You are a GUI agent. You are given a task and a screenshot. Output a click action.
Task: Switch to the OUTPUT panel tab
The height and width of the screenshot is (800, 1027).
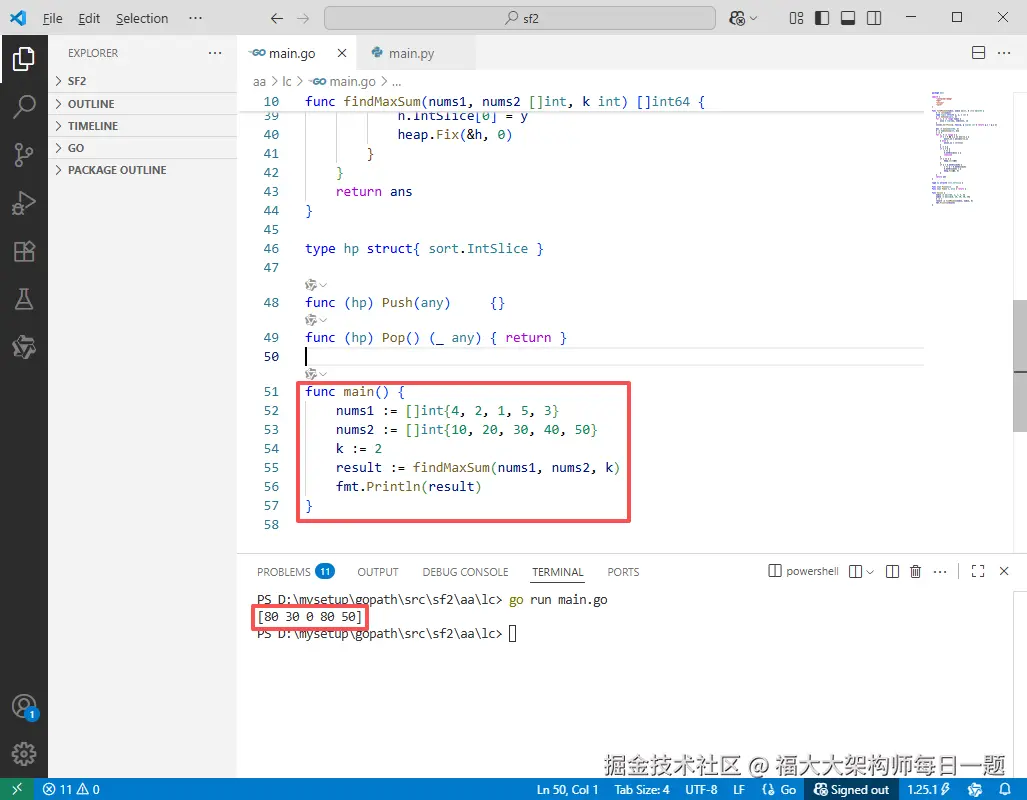tap(378, 572)
